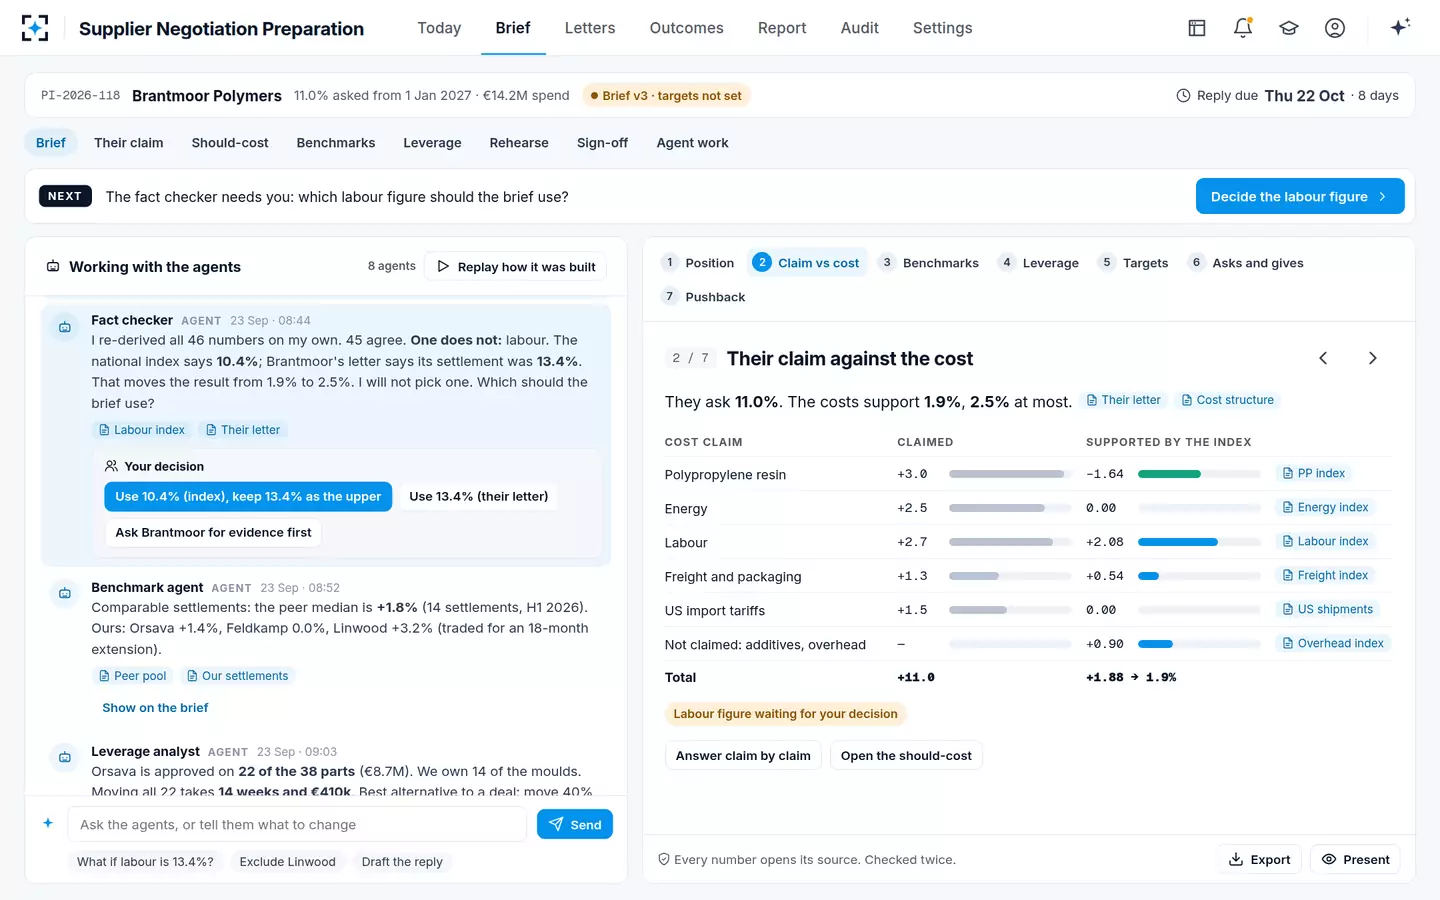Jump to step 7 Pushback
This screenshot has width=1440, height=900.
704,297
